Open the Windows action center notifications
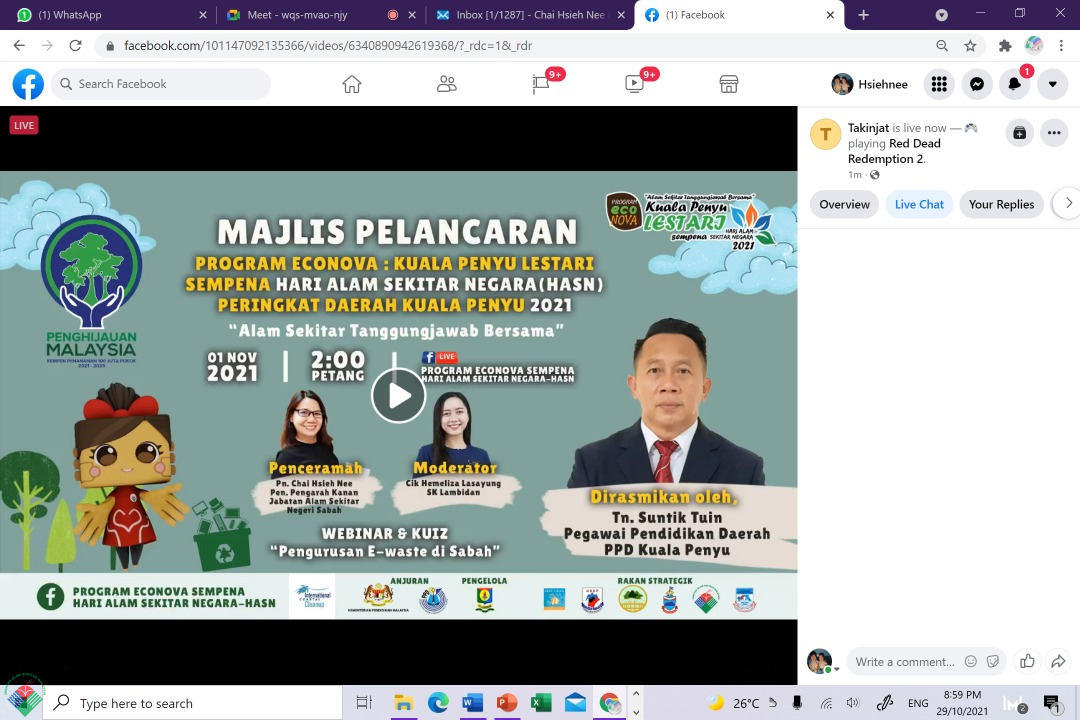This screenshot has height=720, width=1080. [1052, 703]
